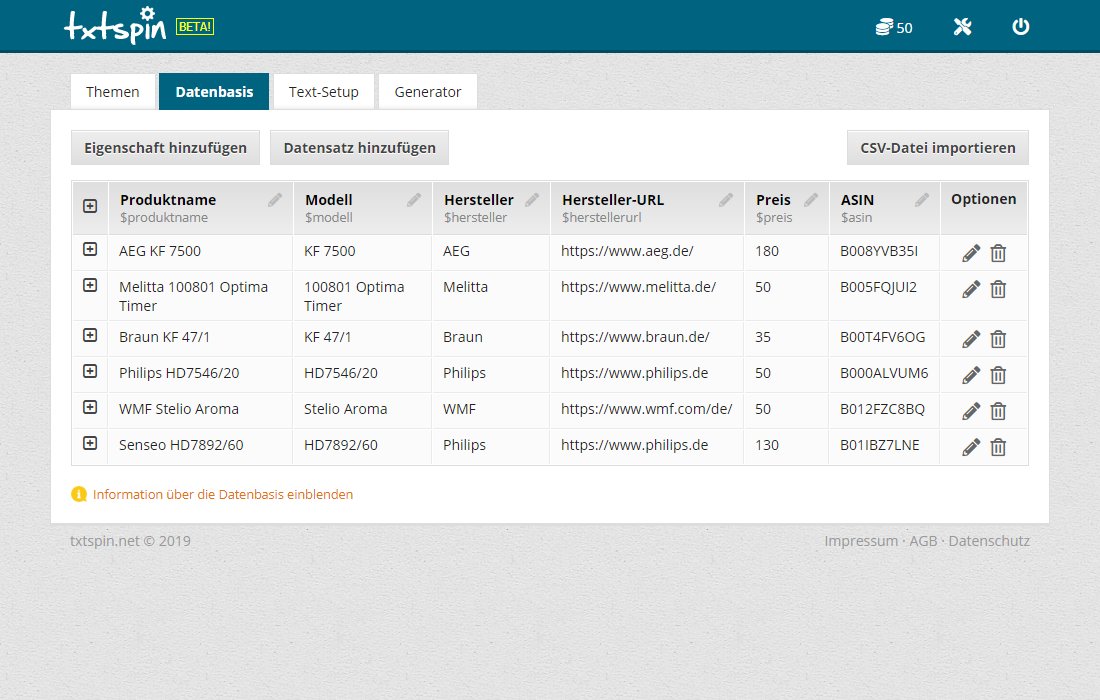Expand all rows using header plus icon

point(90,206)
